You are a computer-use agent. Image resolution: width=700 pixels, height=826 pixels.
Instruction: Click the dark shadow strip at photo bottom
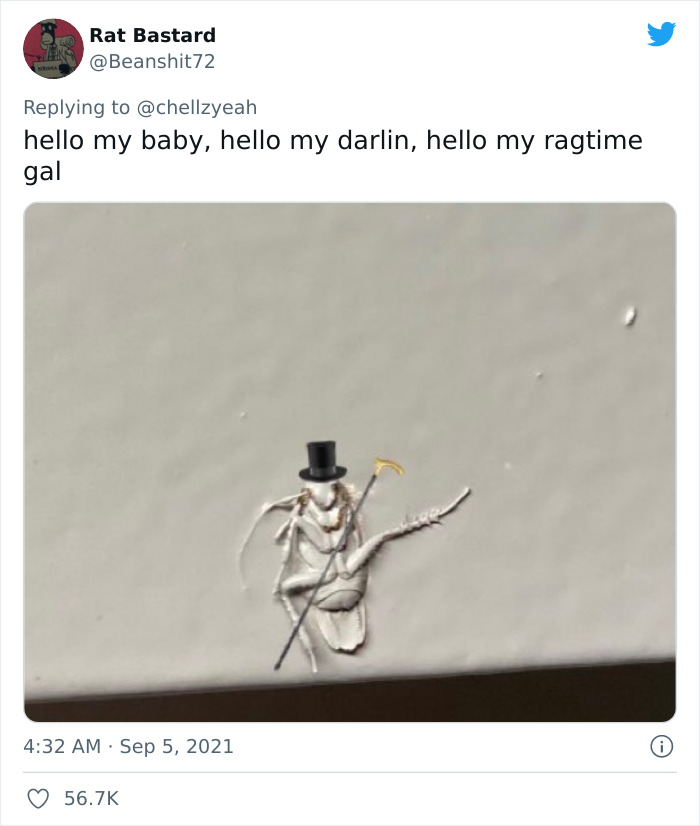pyautogui.click(x=350, y=700)
